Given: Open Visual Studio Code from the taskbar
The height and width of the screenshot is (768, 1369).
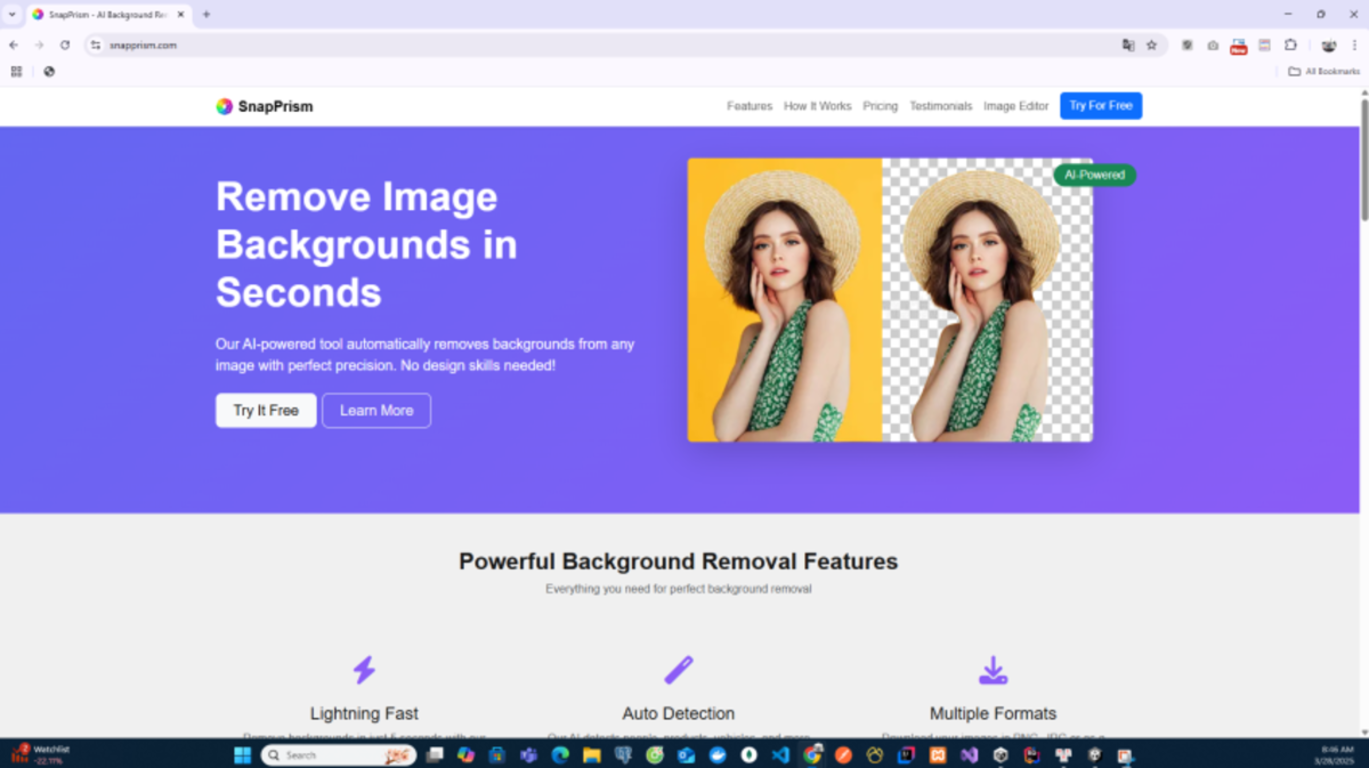Looking at the screenshot, I should [780, 755].
